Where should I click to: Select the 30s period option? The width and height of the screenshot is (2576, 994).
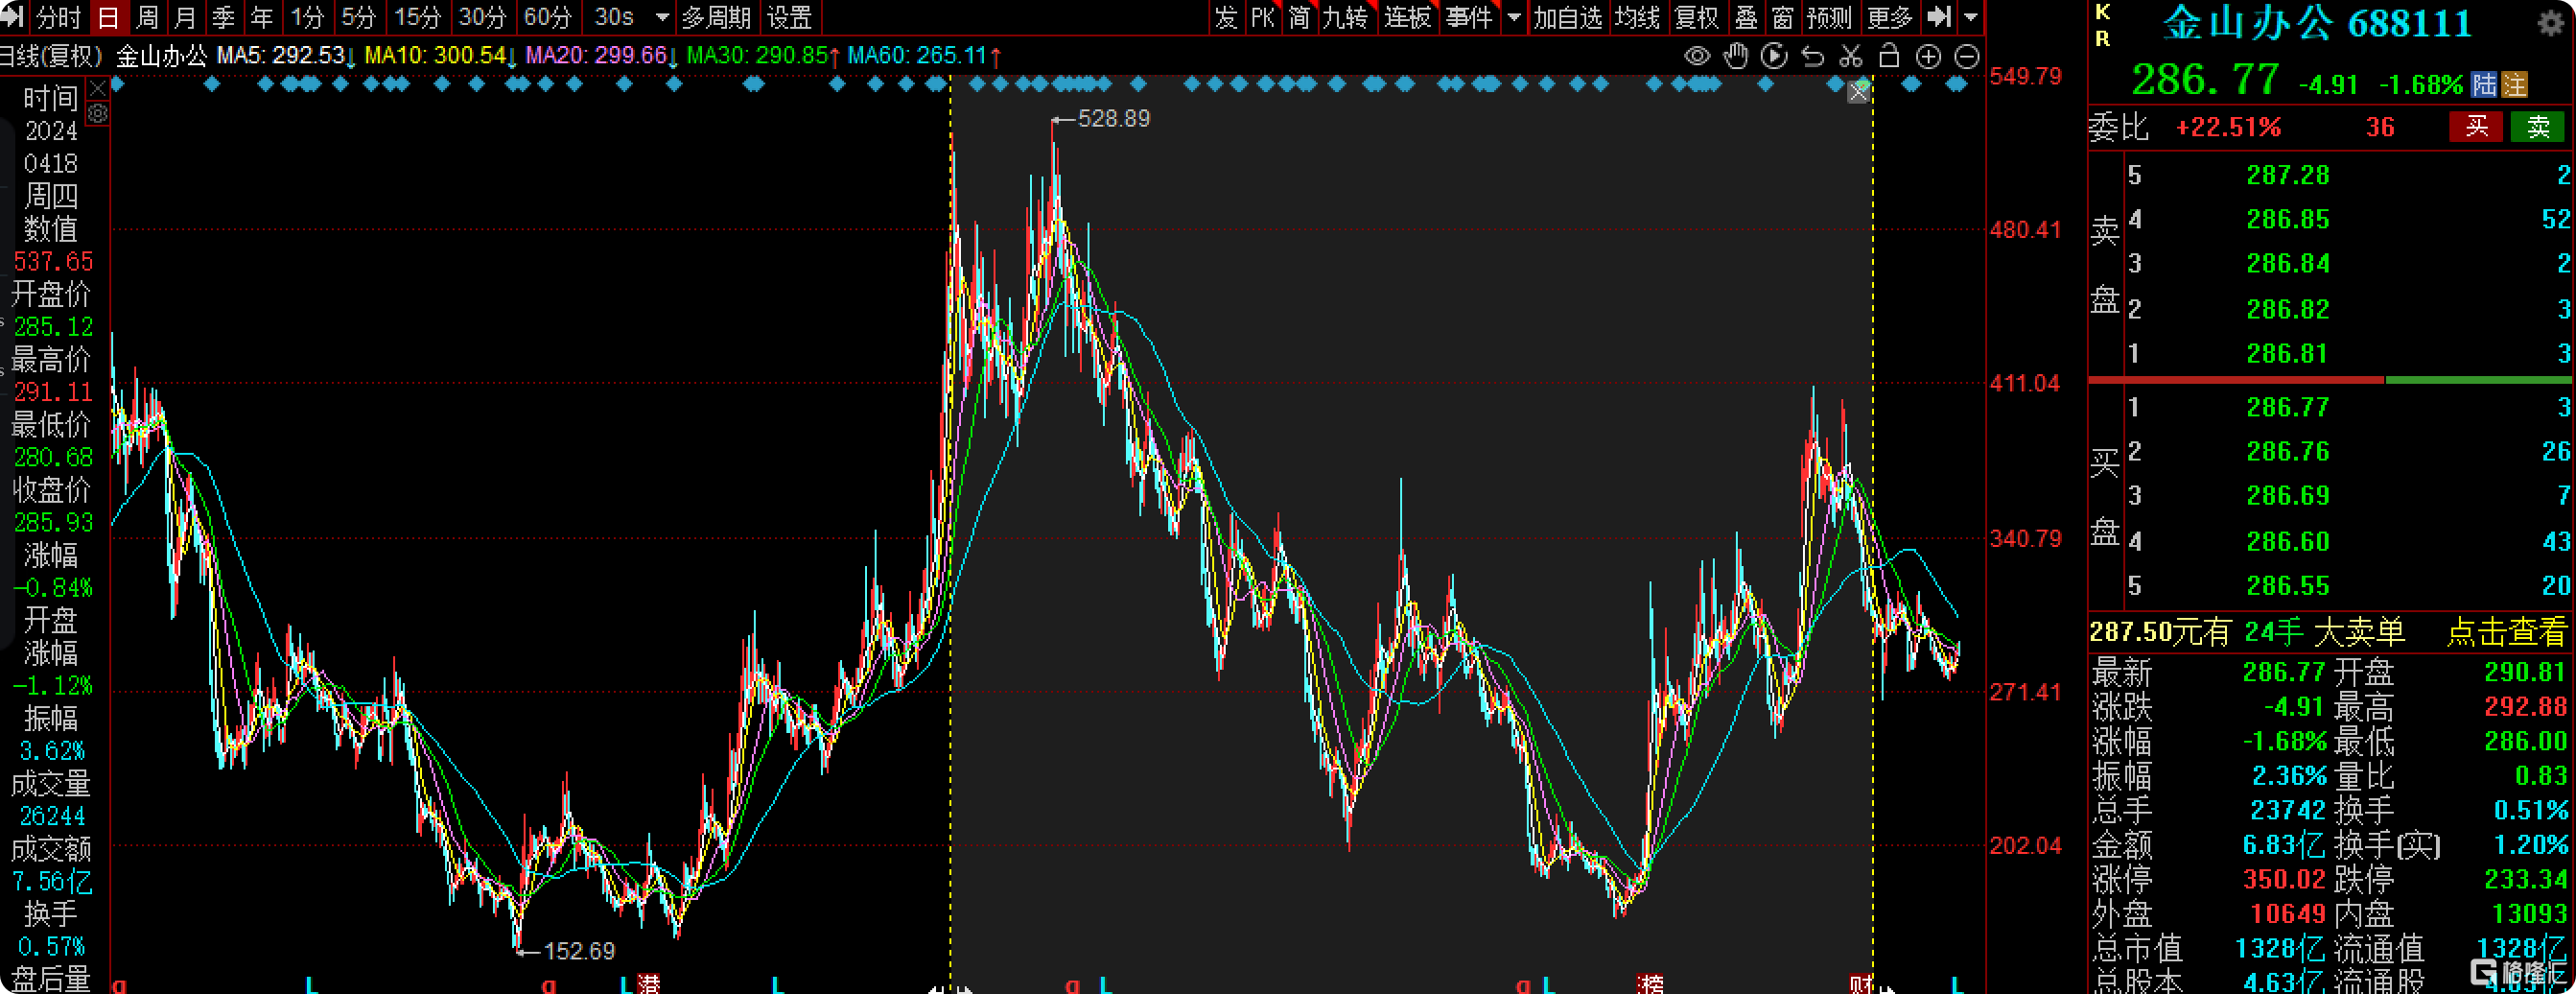614,17
